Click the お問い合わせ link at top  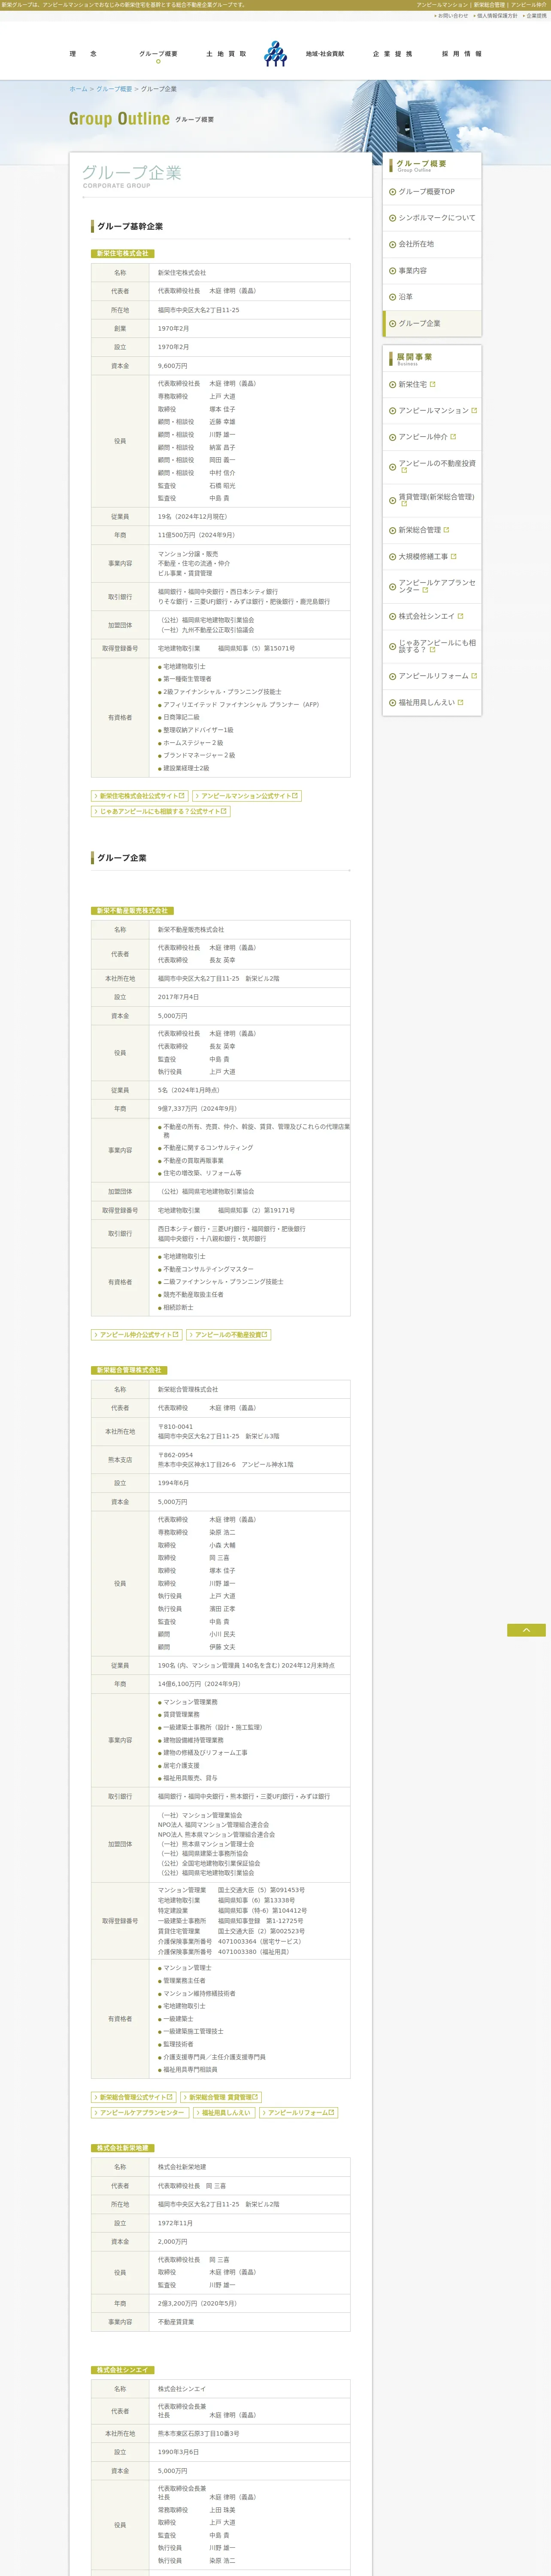coord(451,16)
